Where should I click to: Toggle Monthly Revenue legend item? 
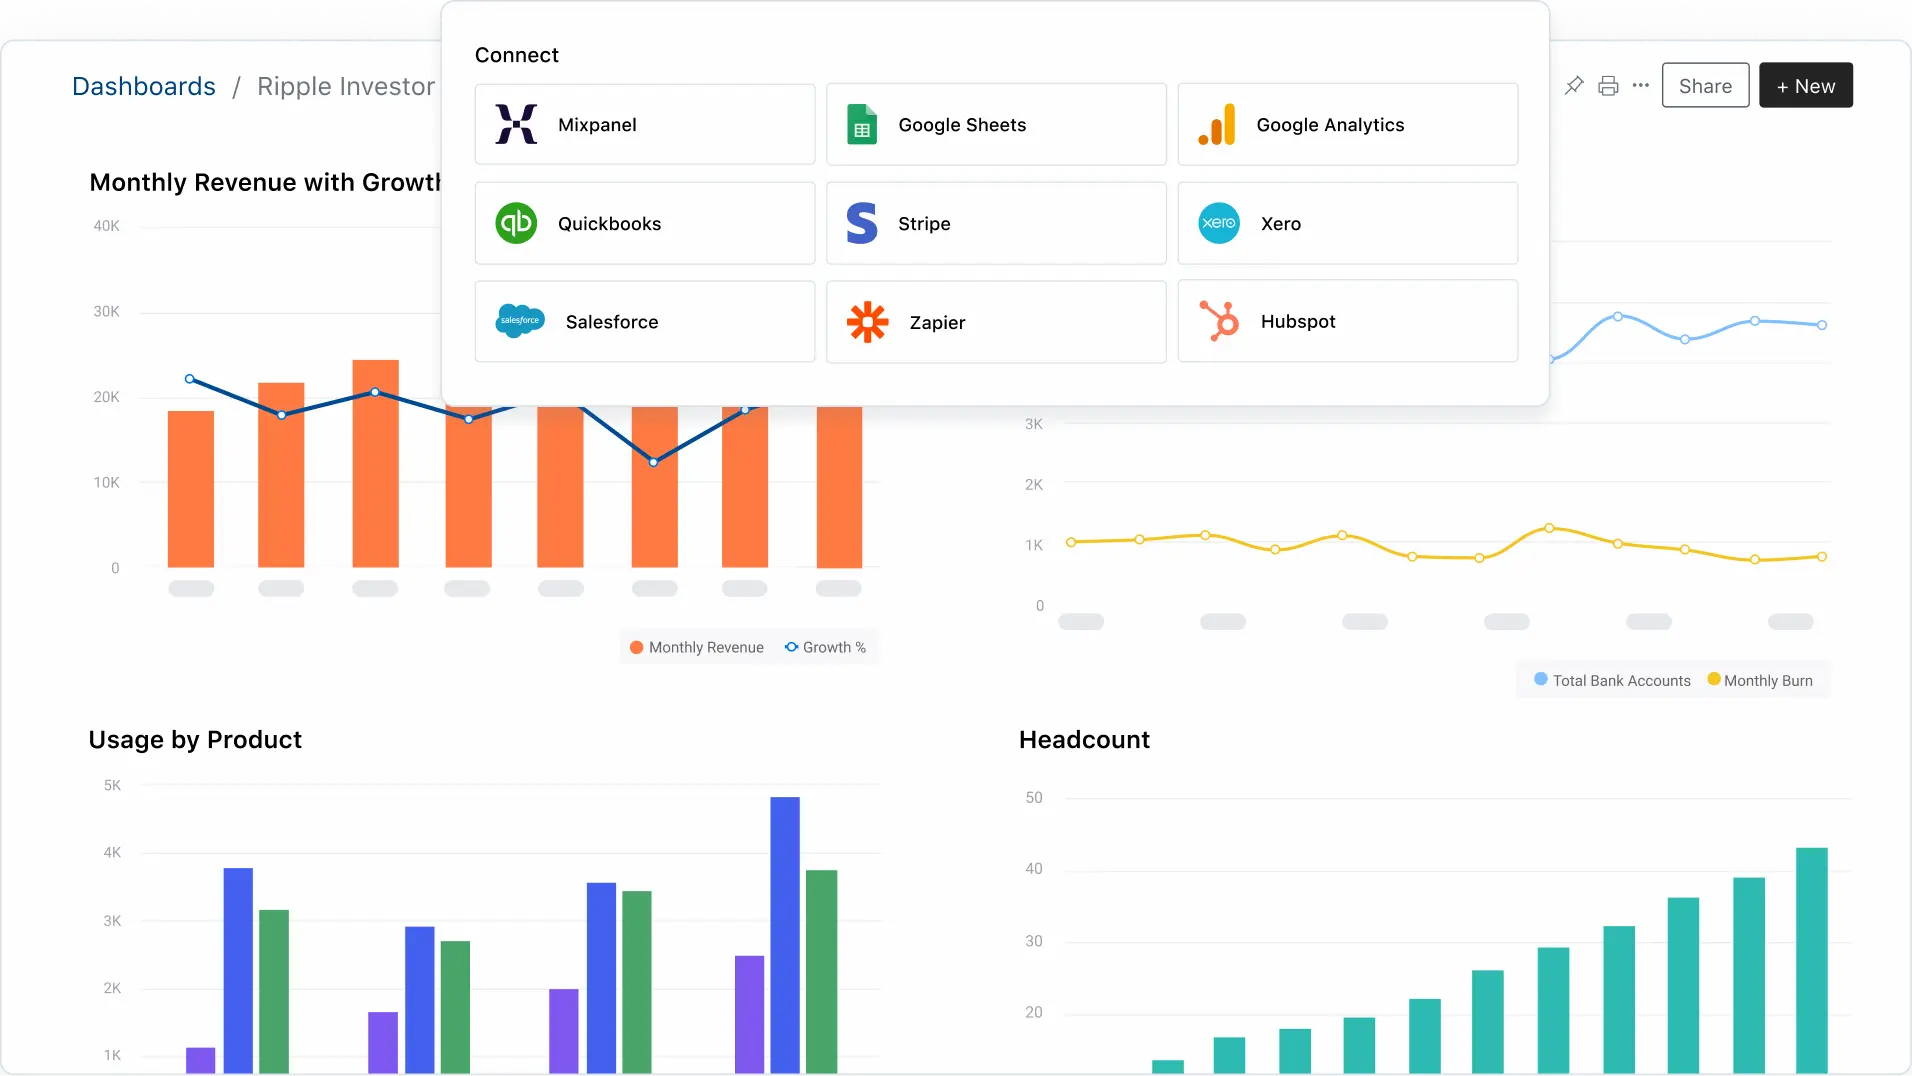[697, 647]
